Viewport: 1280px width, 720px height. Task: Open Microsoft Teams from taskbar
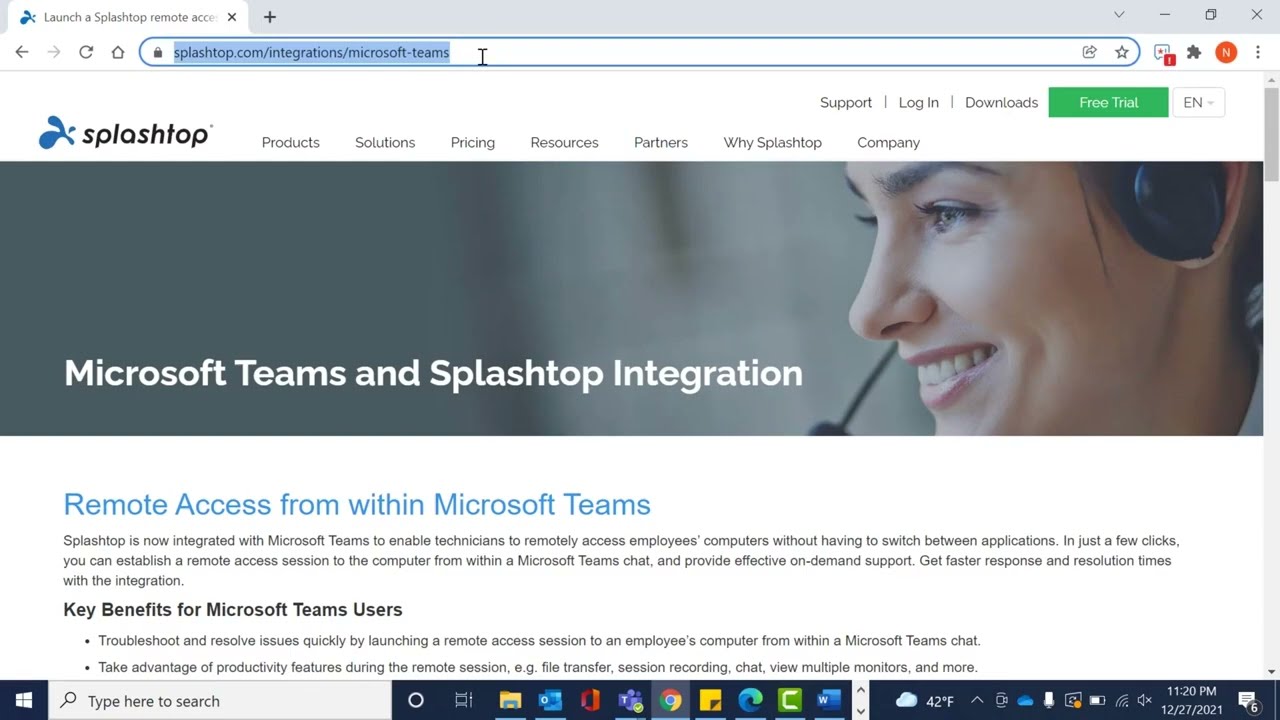(630, 700)
